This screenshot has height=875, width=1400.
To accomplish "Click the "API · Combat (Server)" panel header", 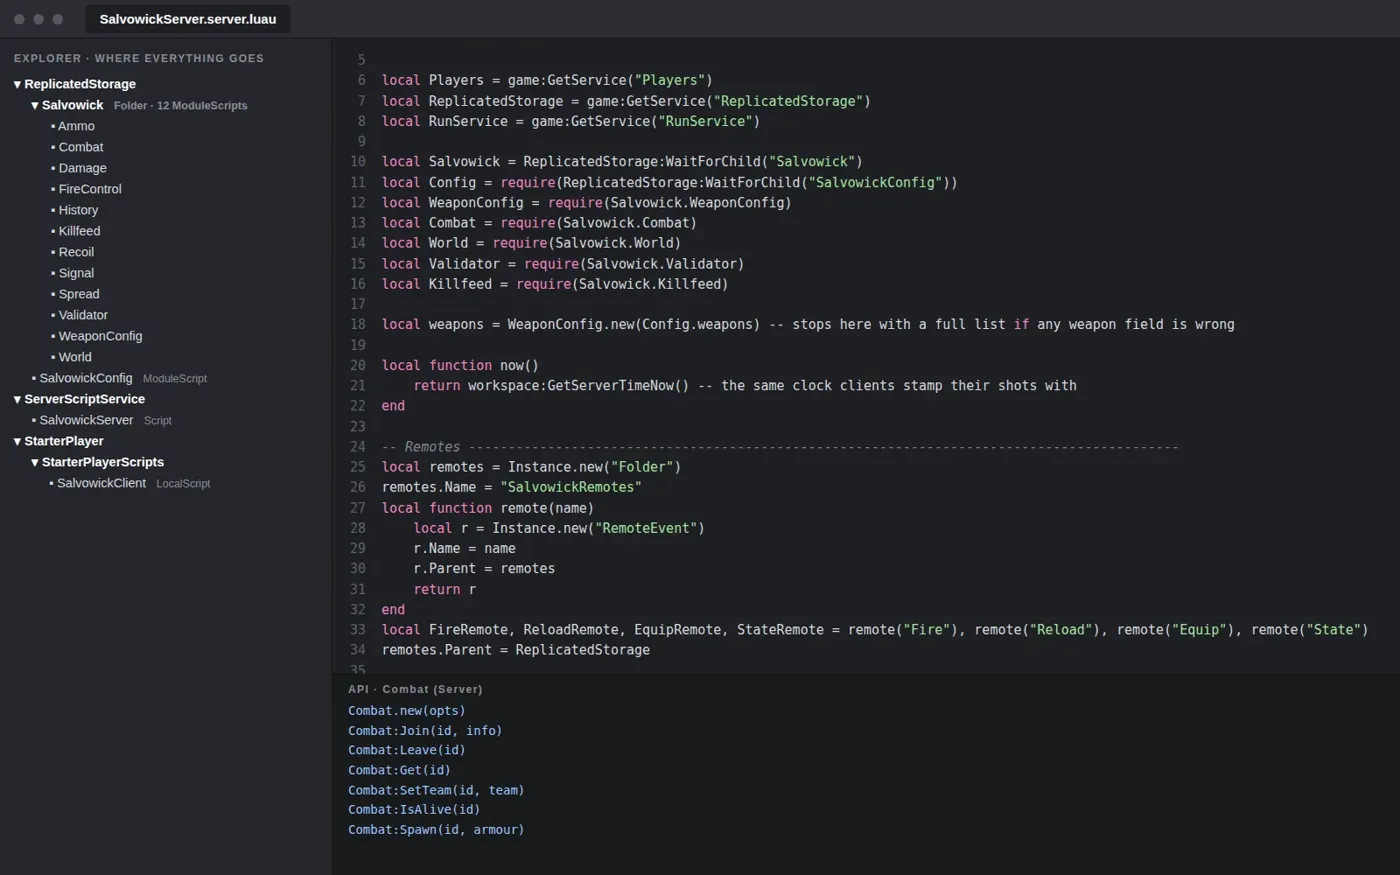I will [415, 689].
